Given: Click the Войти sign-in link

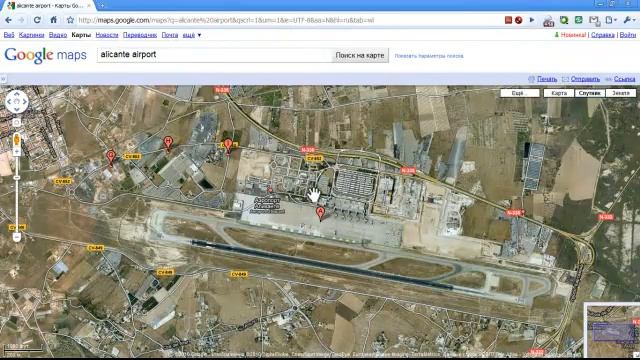Looking at the screenshot, I should [628, 35].
